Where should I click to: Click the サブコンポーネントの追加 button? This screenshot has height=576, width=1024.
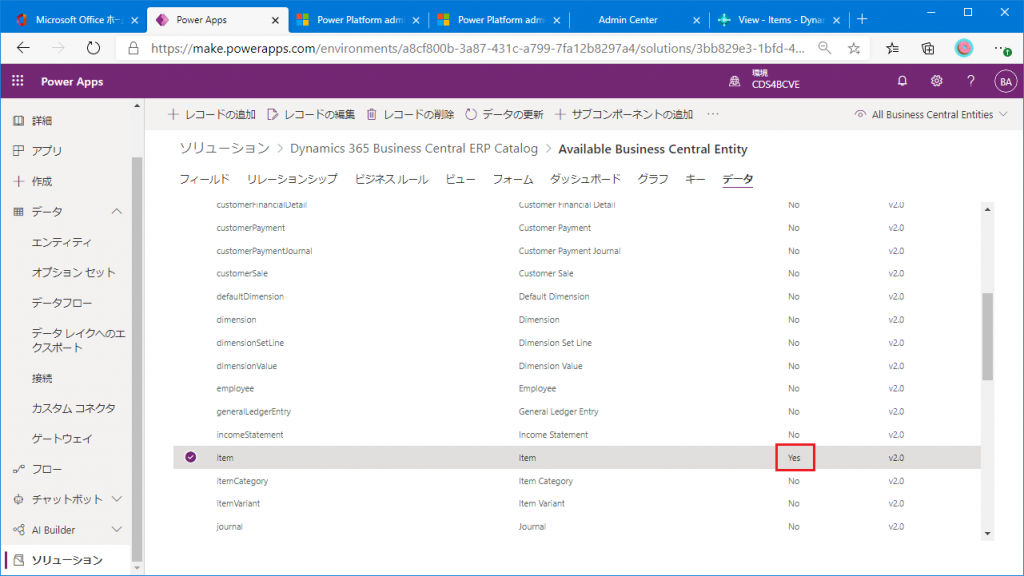[x=624, y=114]
